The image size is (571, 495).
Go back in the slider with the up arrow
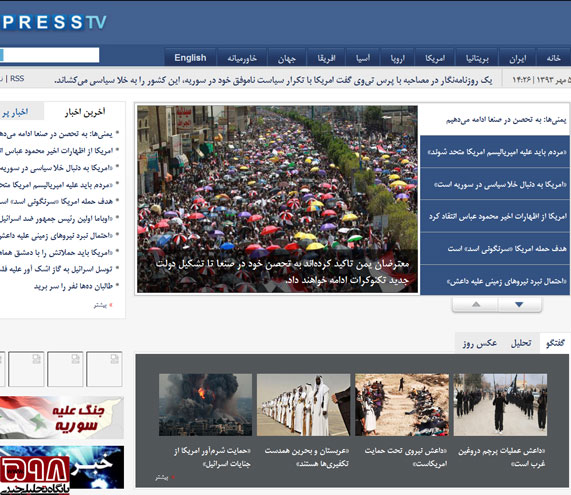click(x=475, y=305)
